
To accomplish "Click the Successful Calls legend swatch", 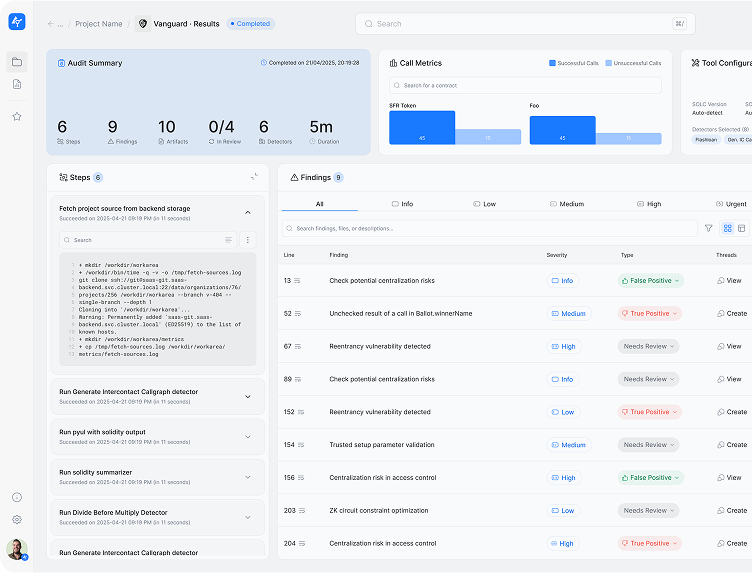I will coord(552,63).
